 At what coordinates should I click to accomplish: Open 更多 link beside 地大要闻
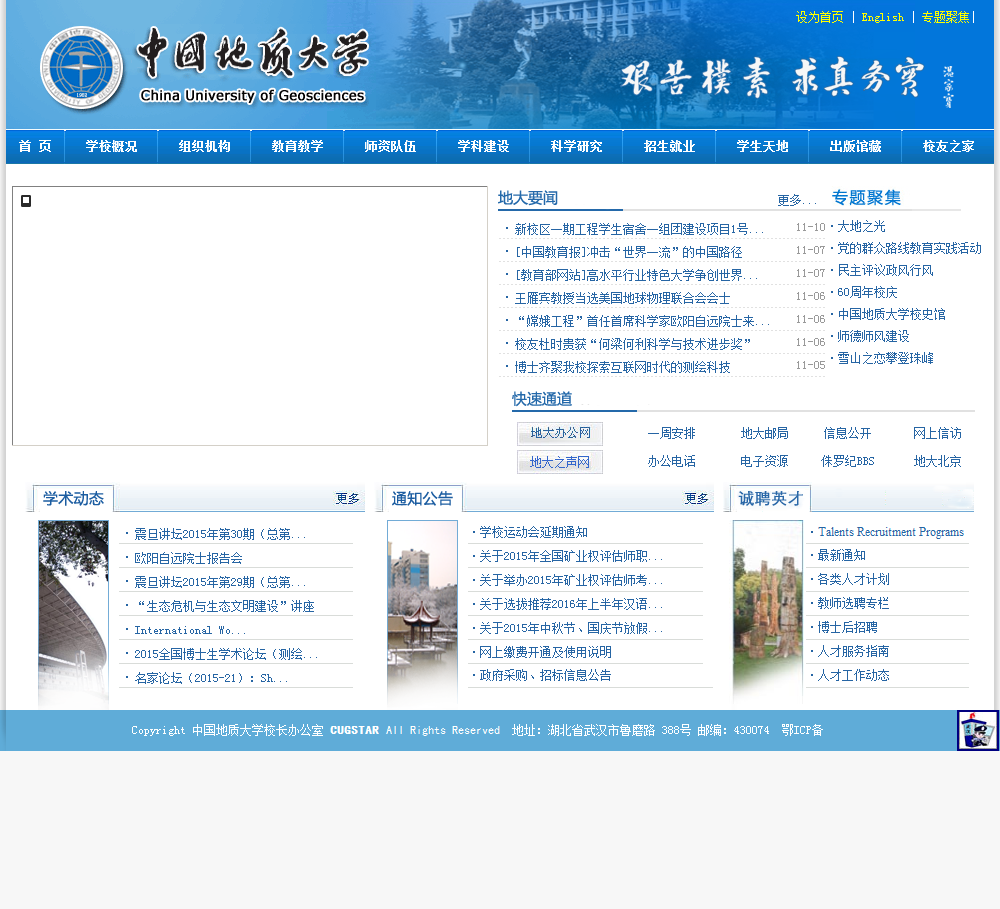(x=796, y=200)
